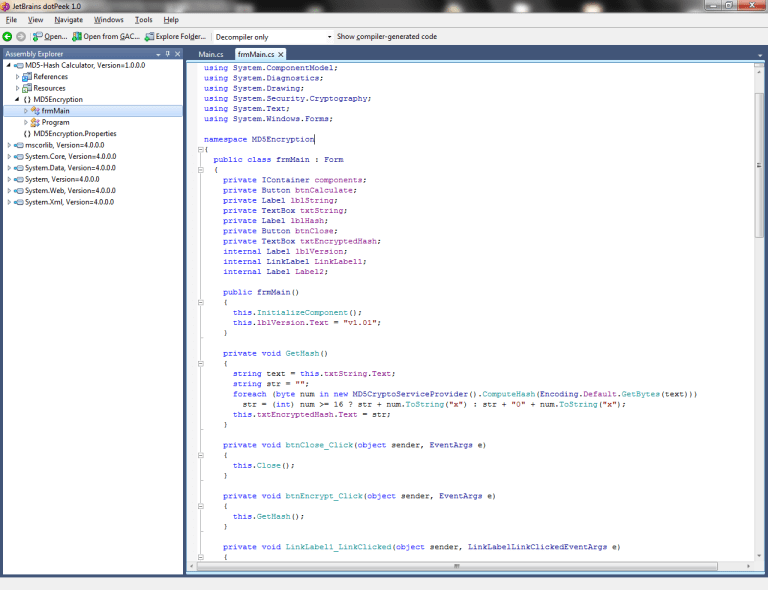Expand the Program class node
Image resolution: width=768 pixels, height=590 pixels.
click(25, 122)
